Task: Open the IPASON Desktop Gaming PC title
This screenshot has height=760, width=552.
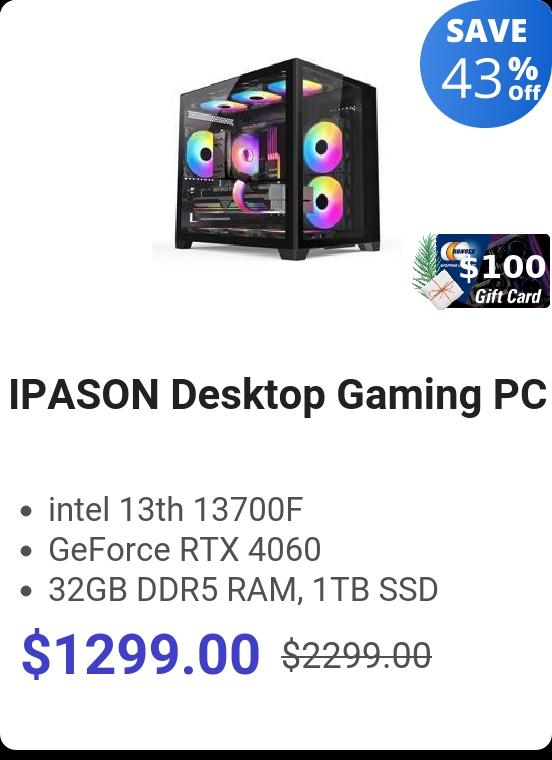Action: pyautogui.click(x=277, y=394)
